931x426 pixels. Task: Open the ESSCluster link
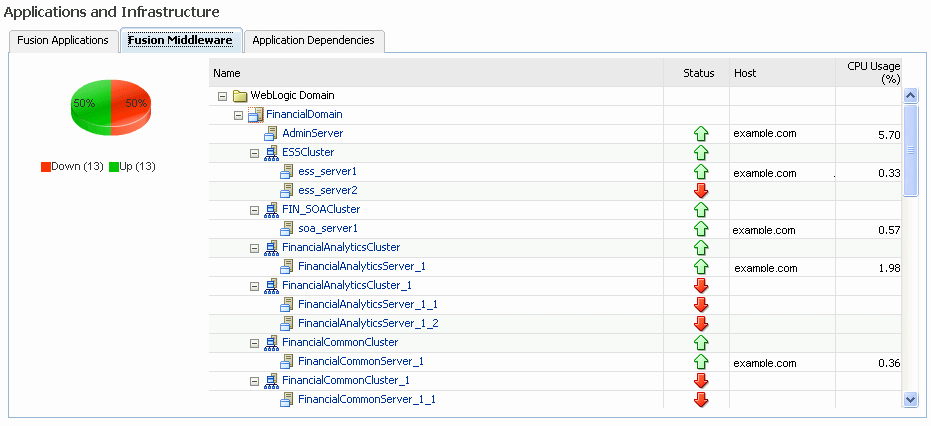308,152
